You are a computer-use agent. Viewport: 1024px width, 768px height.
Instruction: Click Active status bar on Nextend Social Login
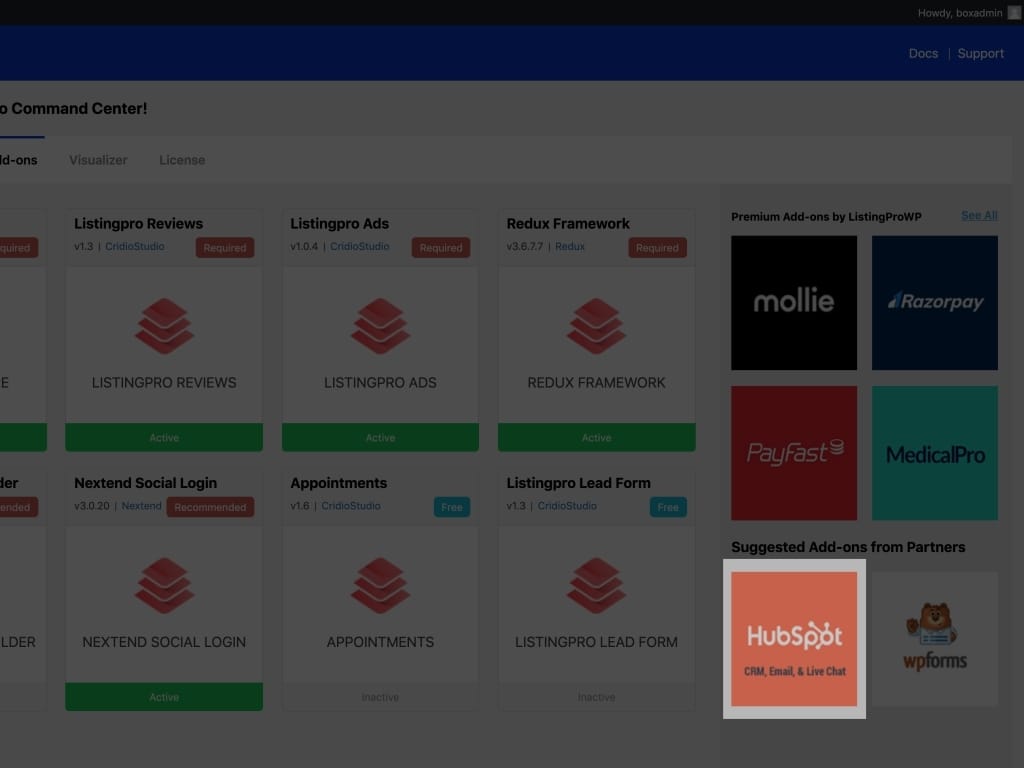(x=164, y=697)
